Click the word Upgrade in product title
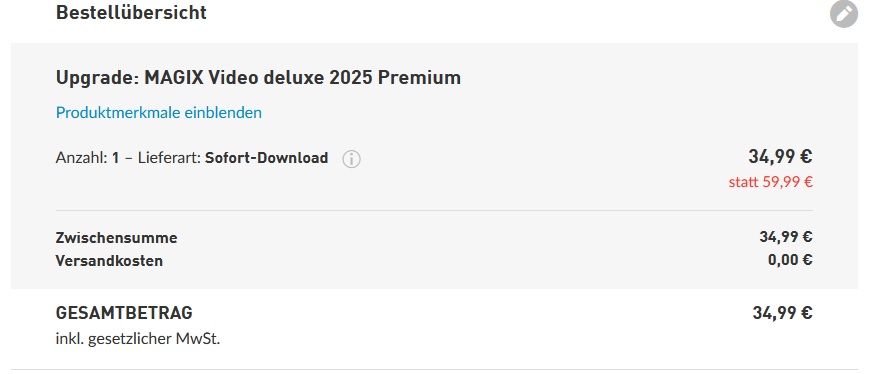Image resolution: width=874 pixels, height=374 pixels. point(97,78)
